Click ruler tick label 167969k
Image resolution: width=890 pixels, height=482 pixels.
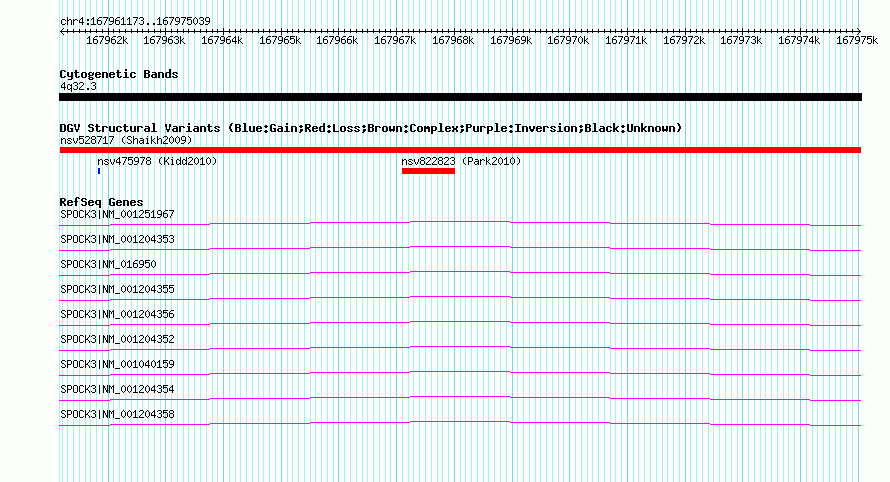click(511, 40)
